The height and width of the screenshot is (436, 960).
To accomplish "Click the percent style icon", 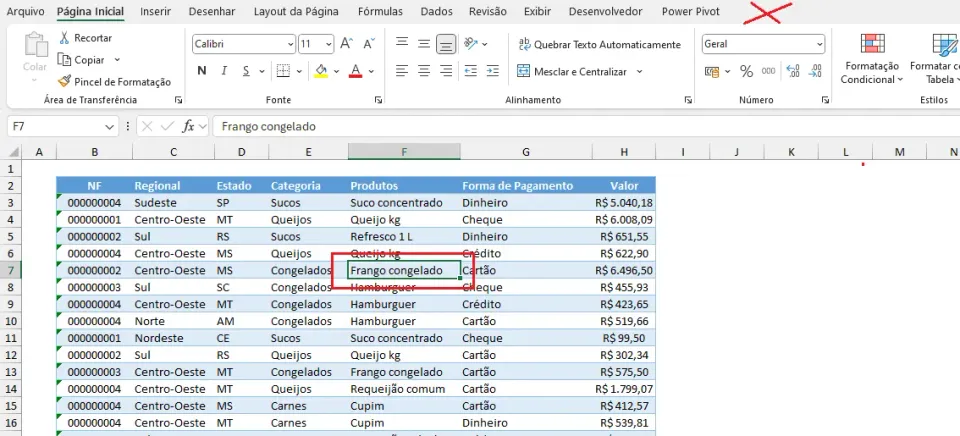I will click(746, 72).
